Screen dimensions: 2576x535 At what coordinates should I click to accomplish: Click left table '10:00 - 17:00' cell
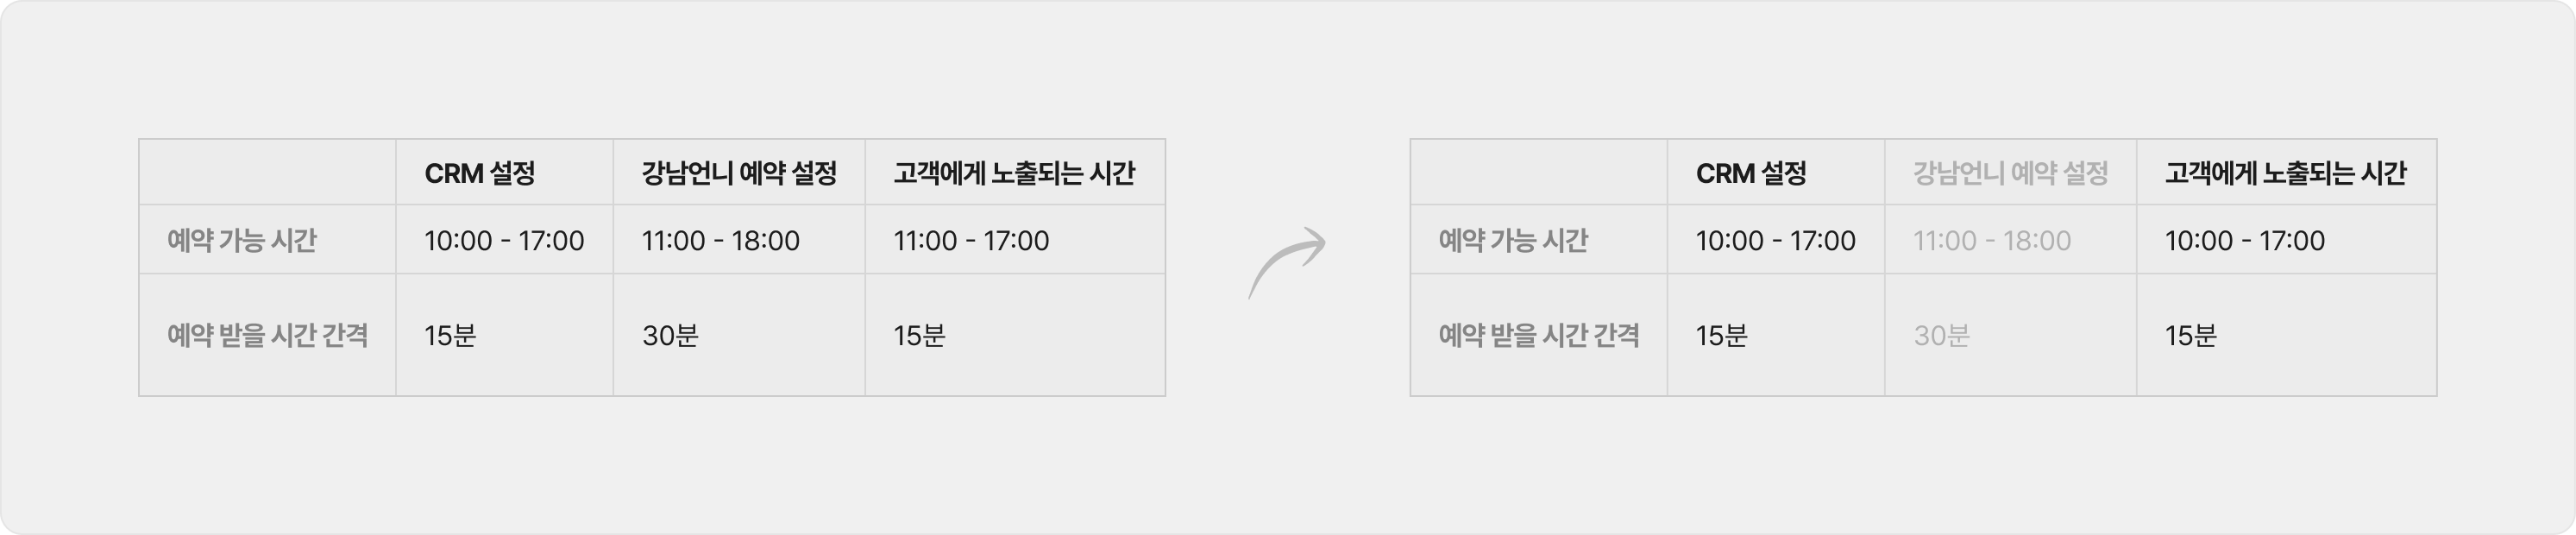point(504,241)
